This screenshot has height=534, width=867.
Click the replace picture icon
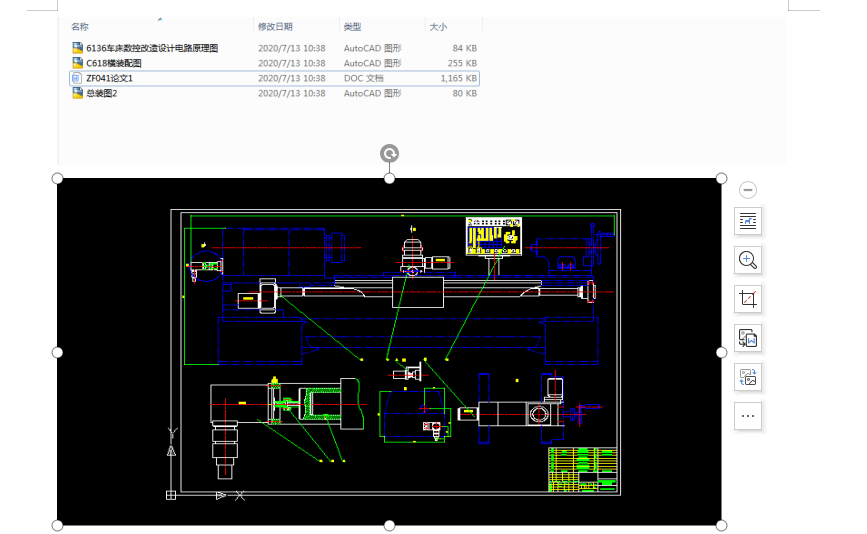click(748, 377)
